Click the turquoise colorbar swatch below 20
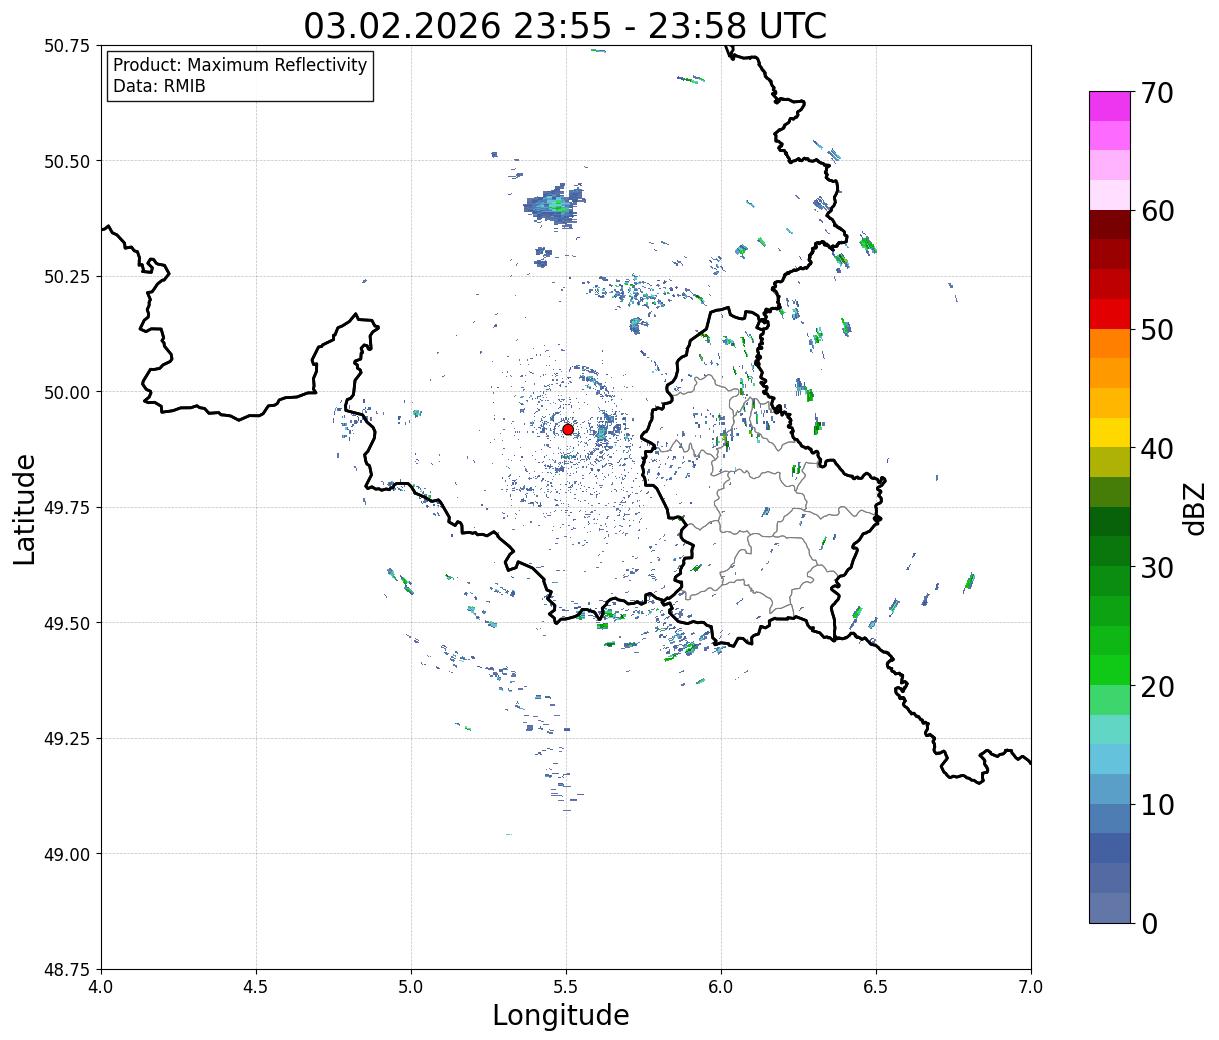The width and height of the screenshot is (1219, 1040). [x=1110, y=729]
